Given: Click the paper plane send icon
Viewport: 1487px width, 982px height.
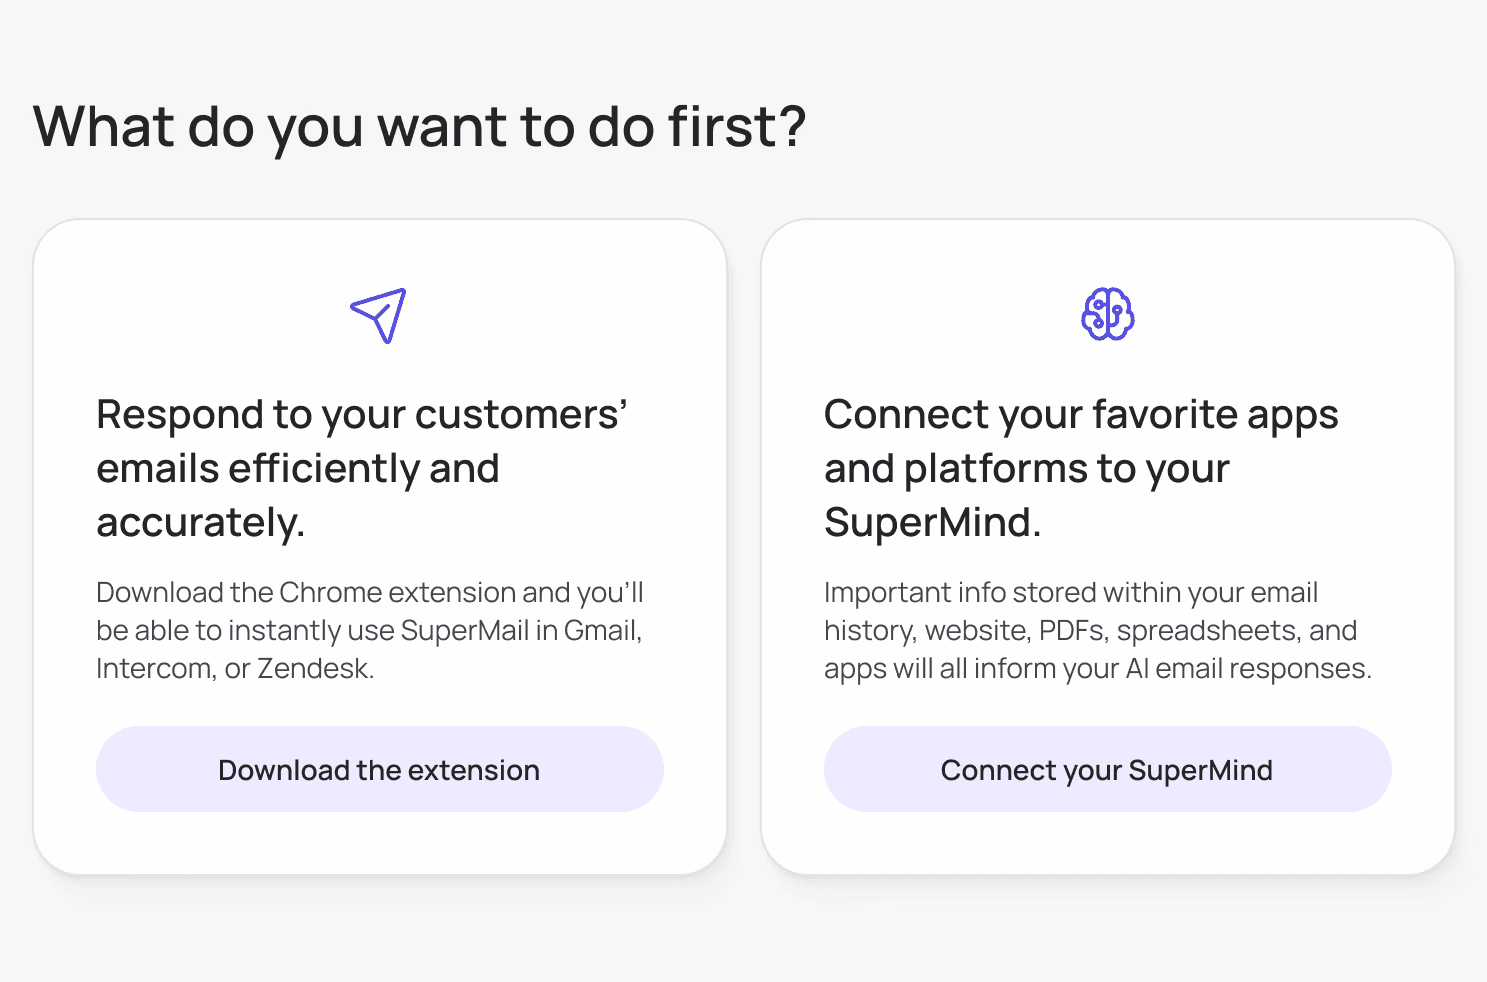Looking at the screenshot, I should 379,315.
